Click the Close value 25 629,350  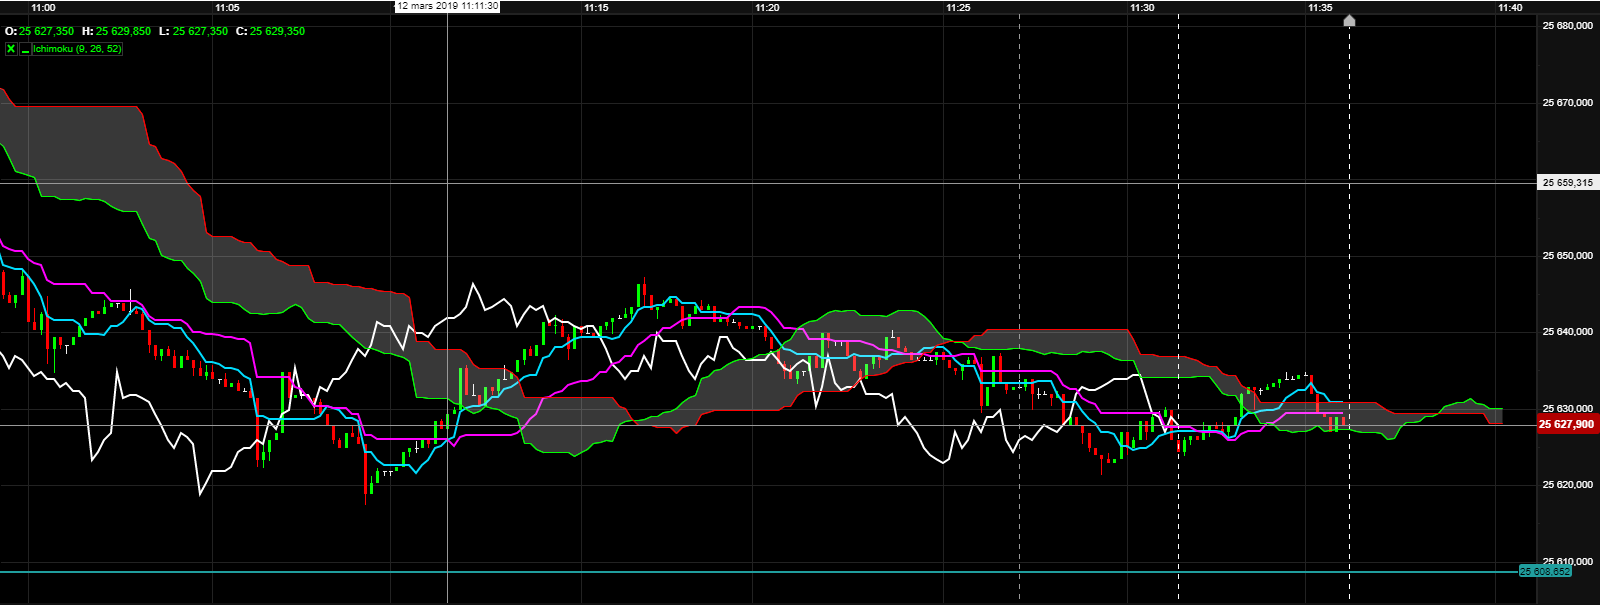[277, 31]
